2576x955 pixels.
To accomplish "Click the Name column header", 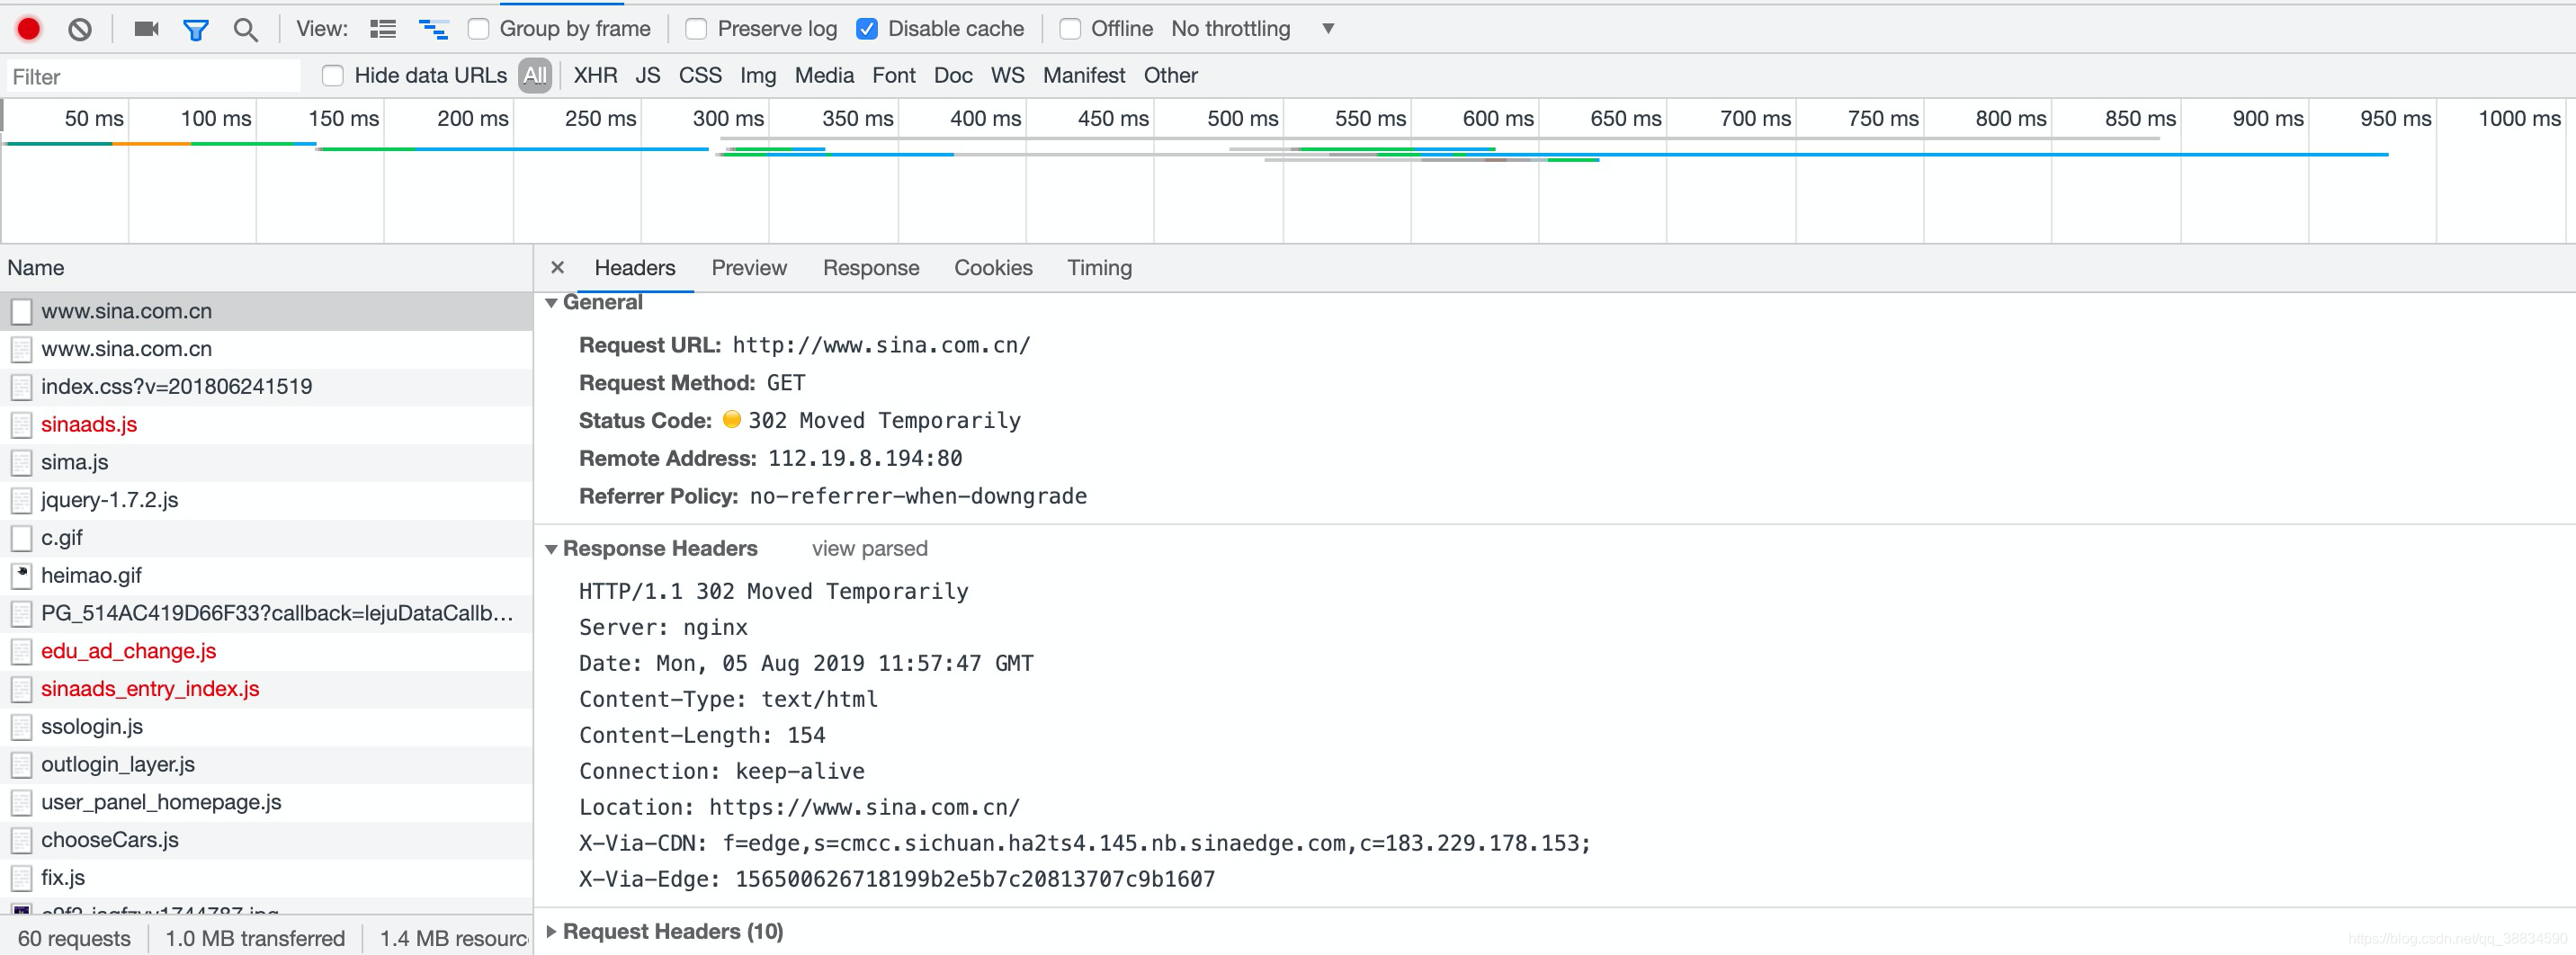I will (x=266, y=268).
